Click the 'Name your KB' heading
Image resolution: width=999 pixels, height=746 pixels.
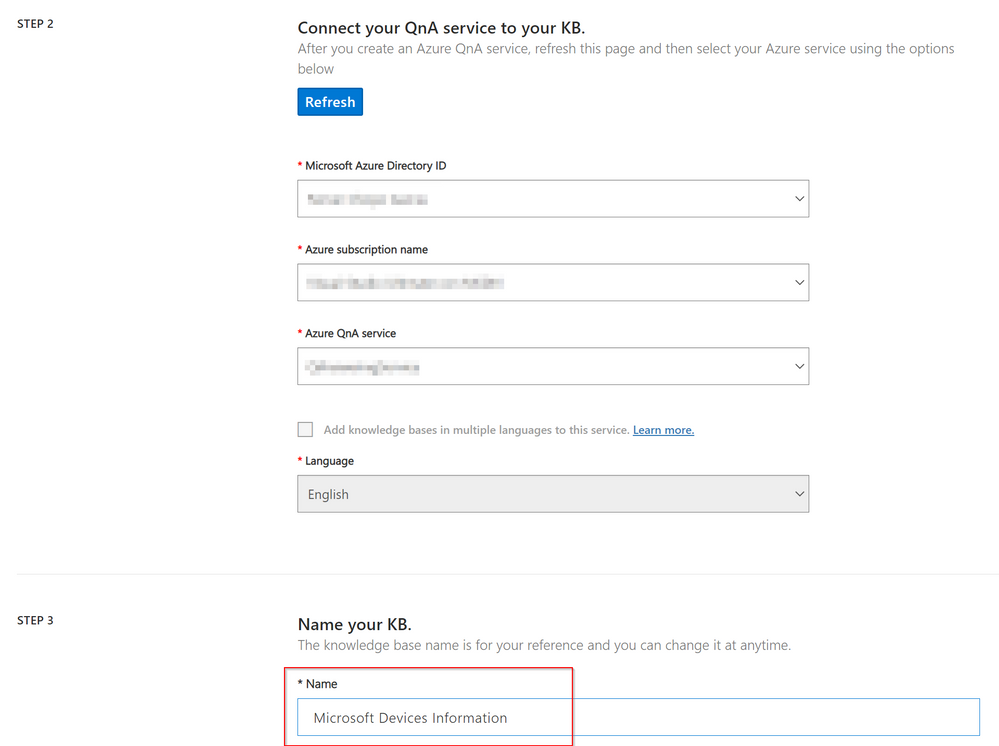tap(354, 625)
